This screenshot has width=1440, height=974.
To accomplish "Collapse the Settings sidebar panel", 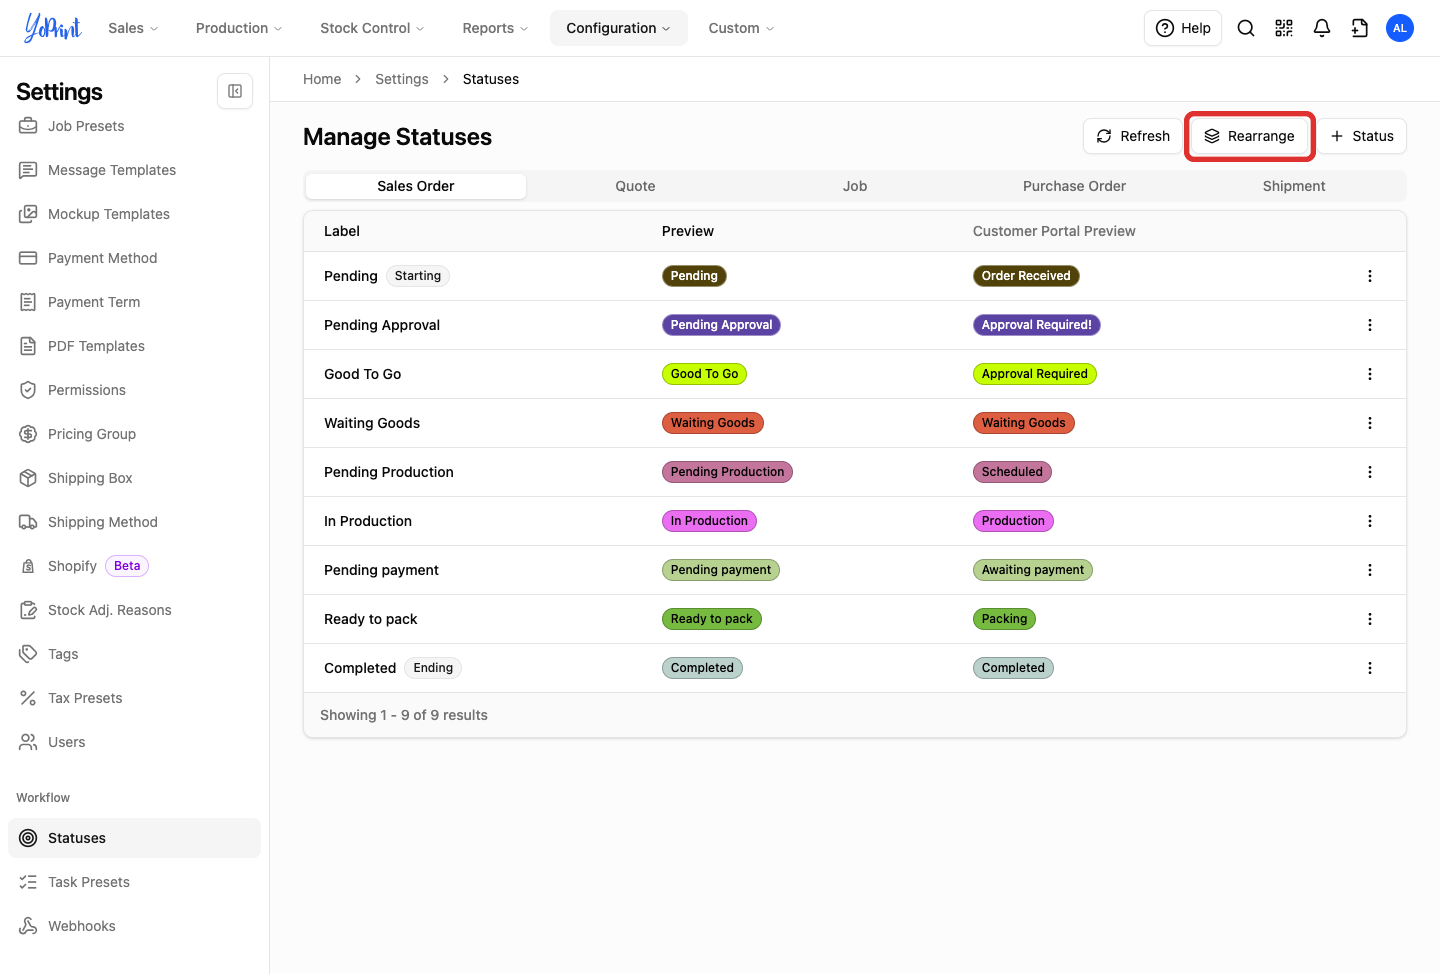I will click(235, 91).
